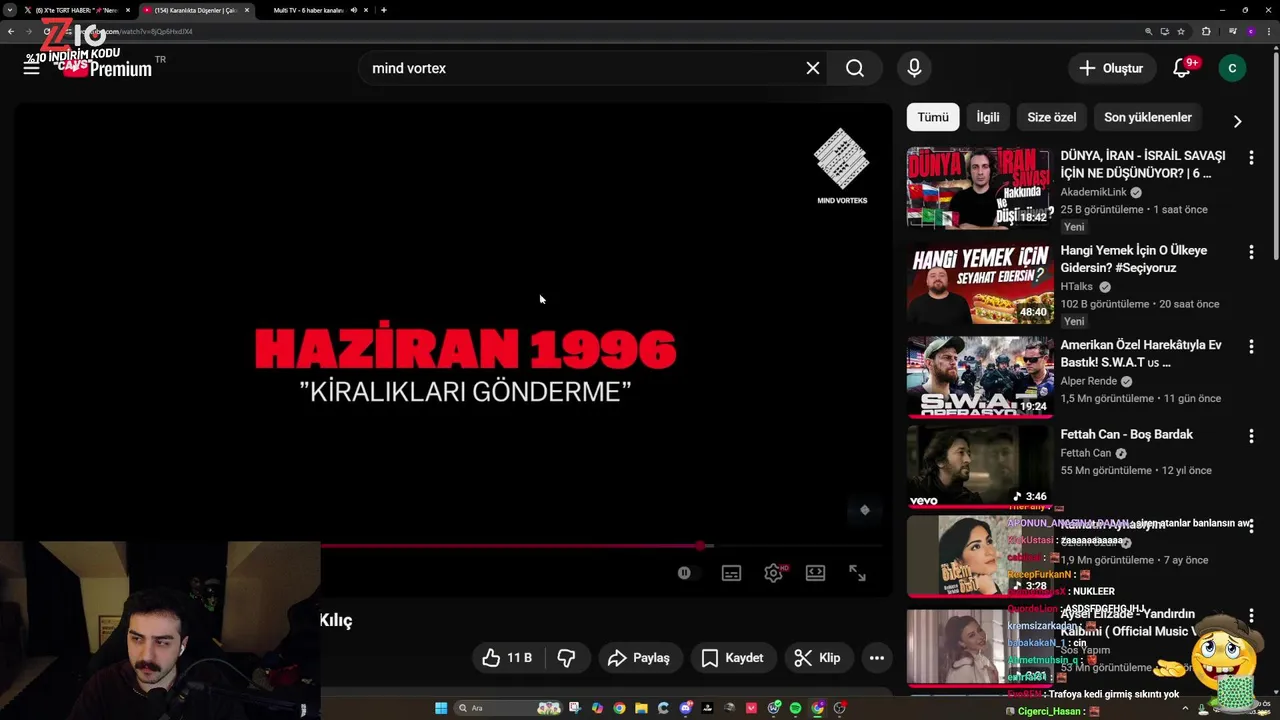This screenshot has height=720, width=1280.
Task: Select the Size özel filter chip
Action: (x=1052, y=117)
